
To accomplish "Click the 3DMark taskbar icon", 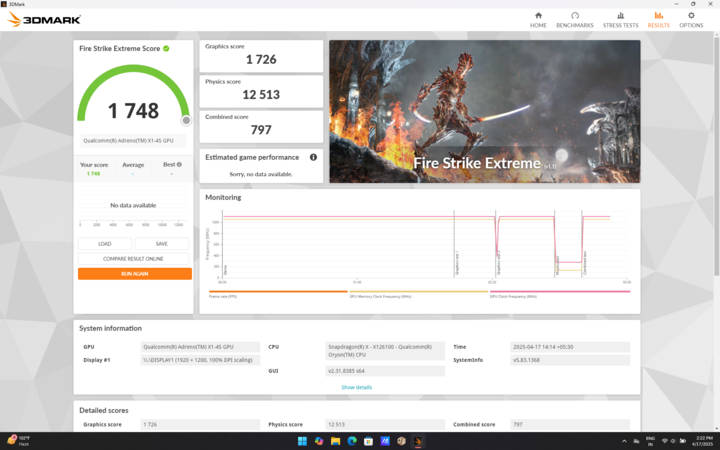I will pyautogui.click(x=418, y=441).
